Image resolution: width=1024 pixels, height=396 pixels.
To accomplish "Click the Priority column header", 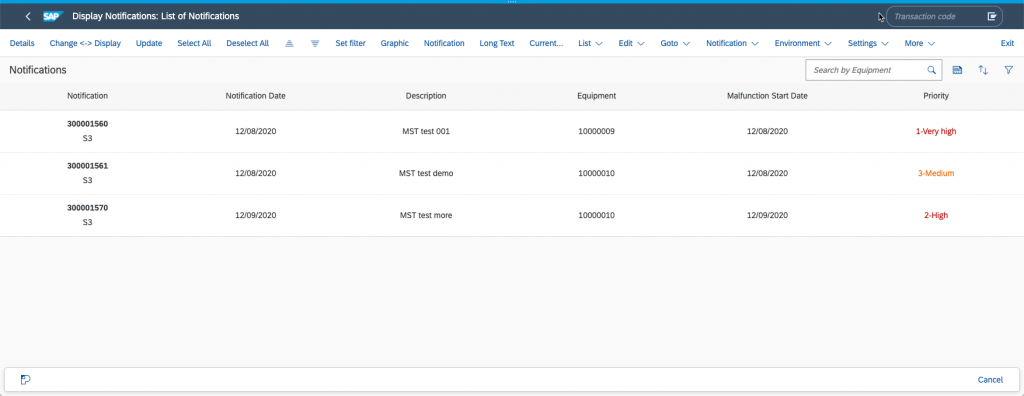I will 936,95.
